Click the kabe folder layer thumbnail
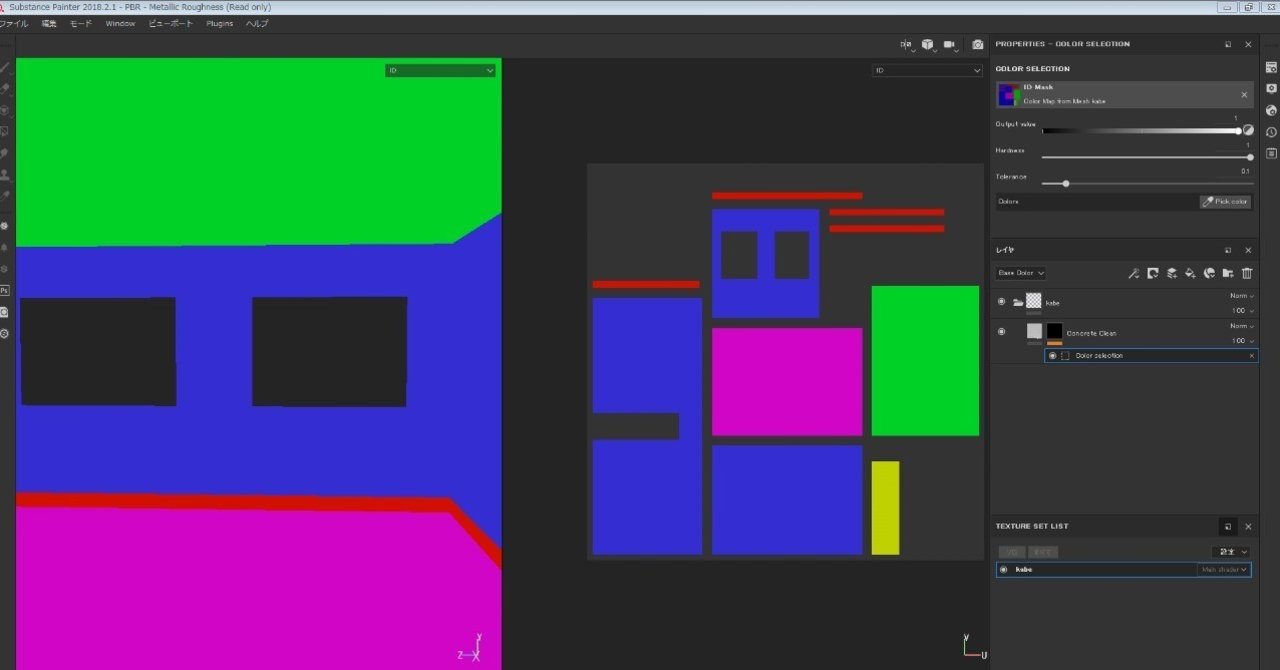Viewport: 1280px width, 670px height. 1034,300
